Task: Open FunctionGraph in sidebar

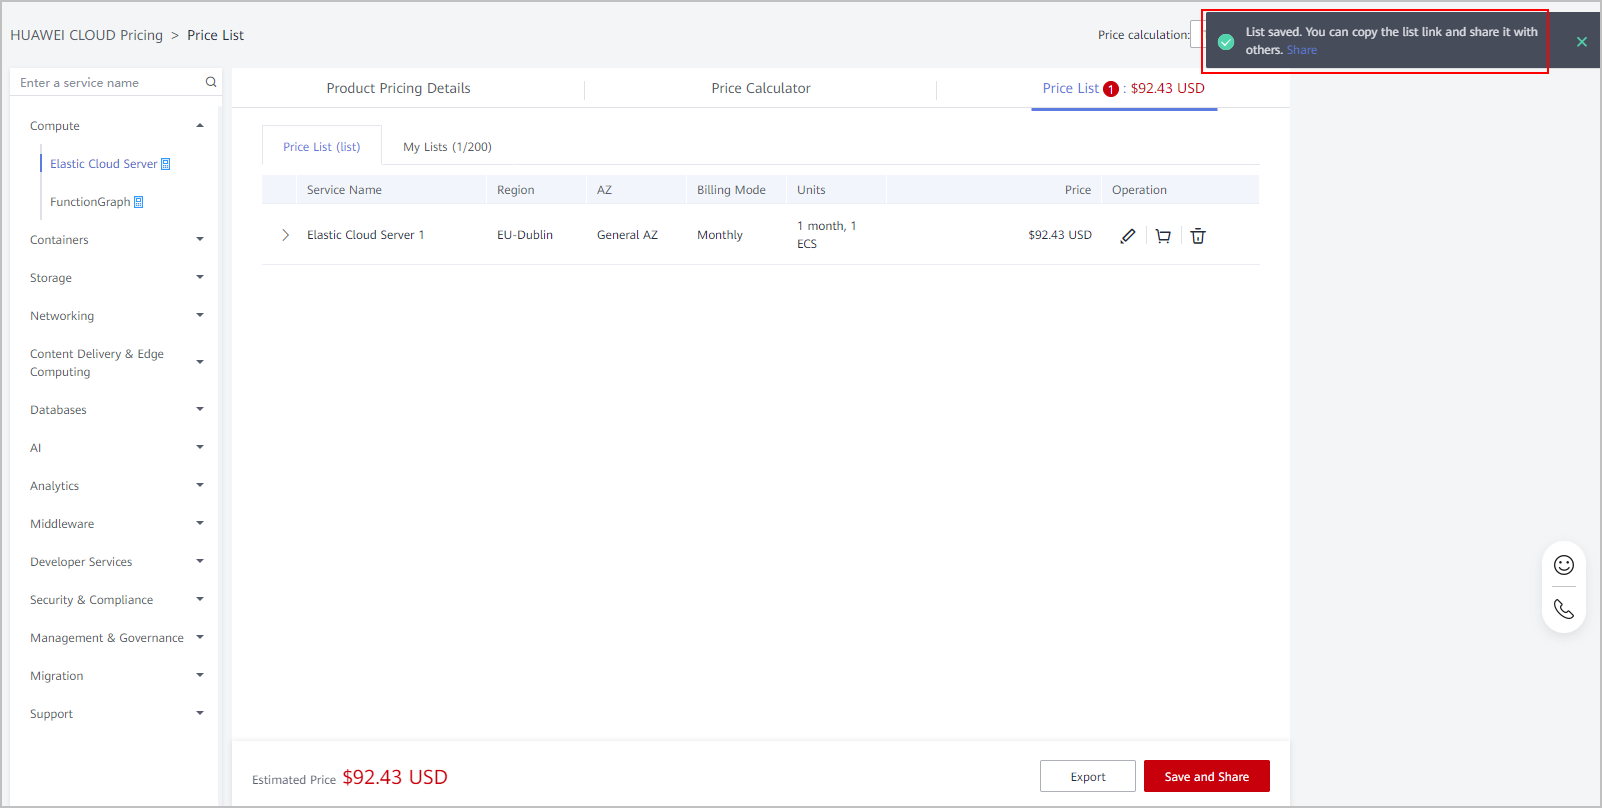Action: point(90,202)
